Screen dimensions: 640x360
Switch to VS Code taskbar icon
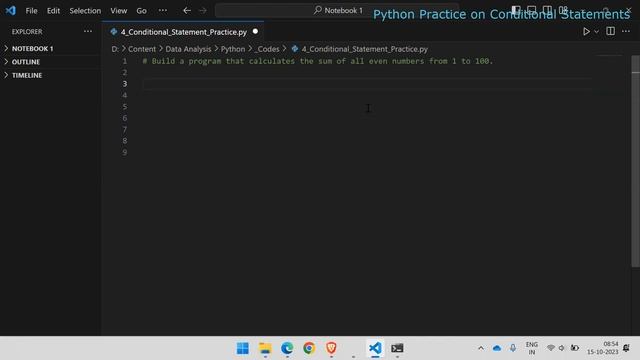point(375,348)
